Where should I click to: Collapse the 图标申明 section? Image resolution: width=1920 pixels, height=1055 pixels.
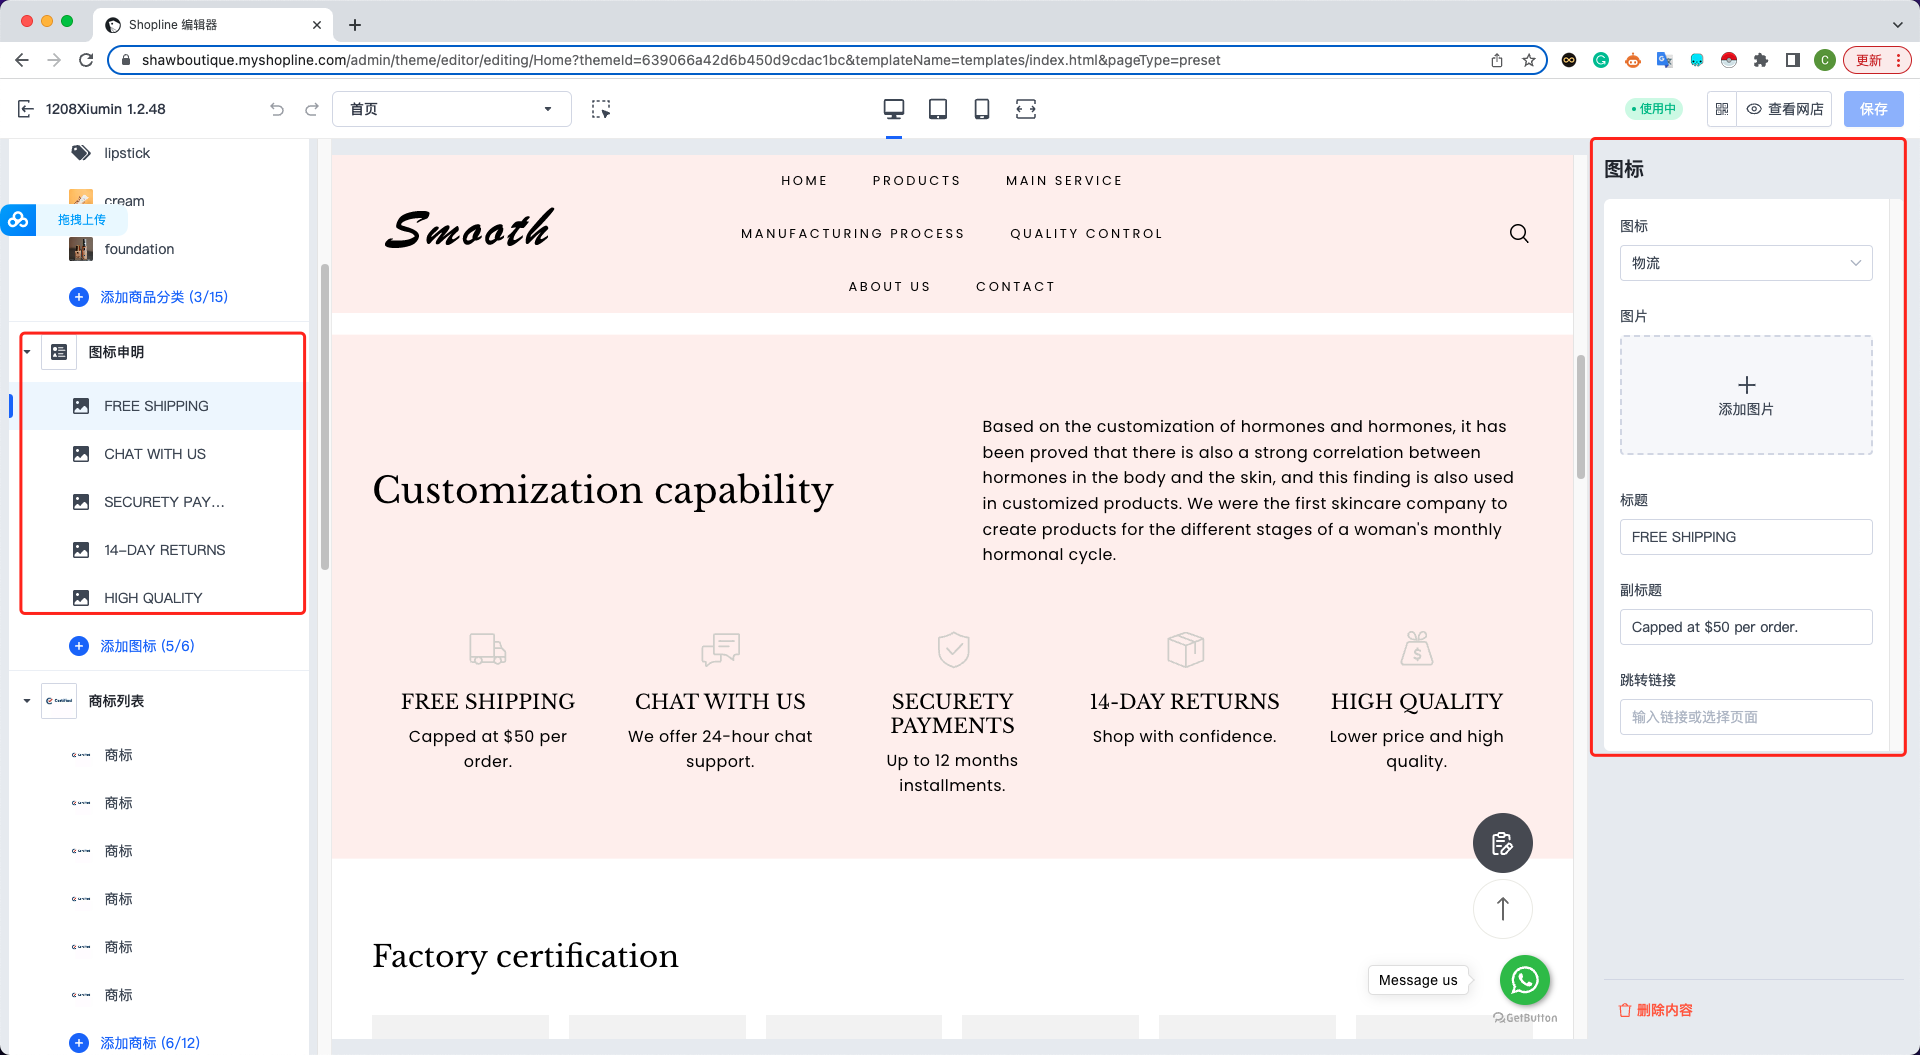tap(27, 352)
